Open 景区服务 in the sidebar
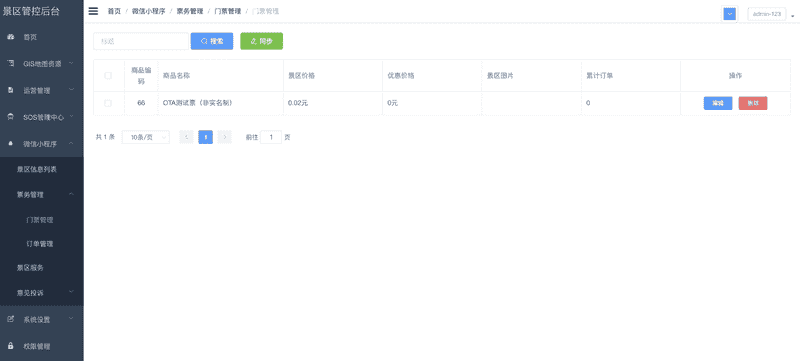The width and height of the screenshot is (800, 361). [30, 268]
